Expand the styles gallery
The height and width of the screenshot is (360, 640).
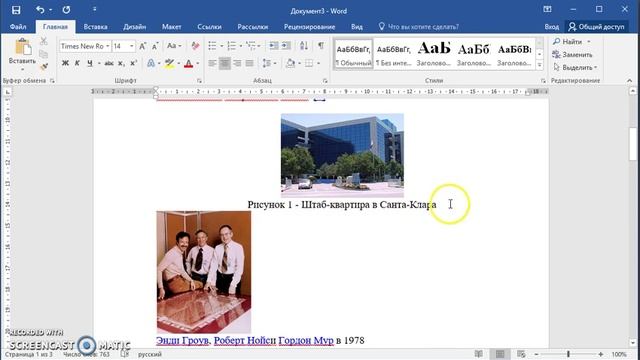[x=540, y=64]
